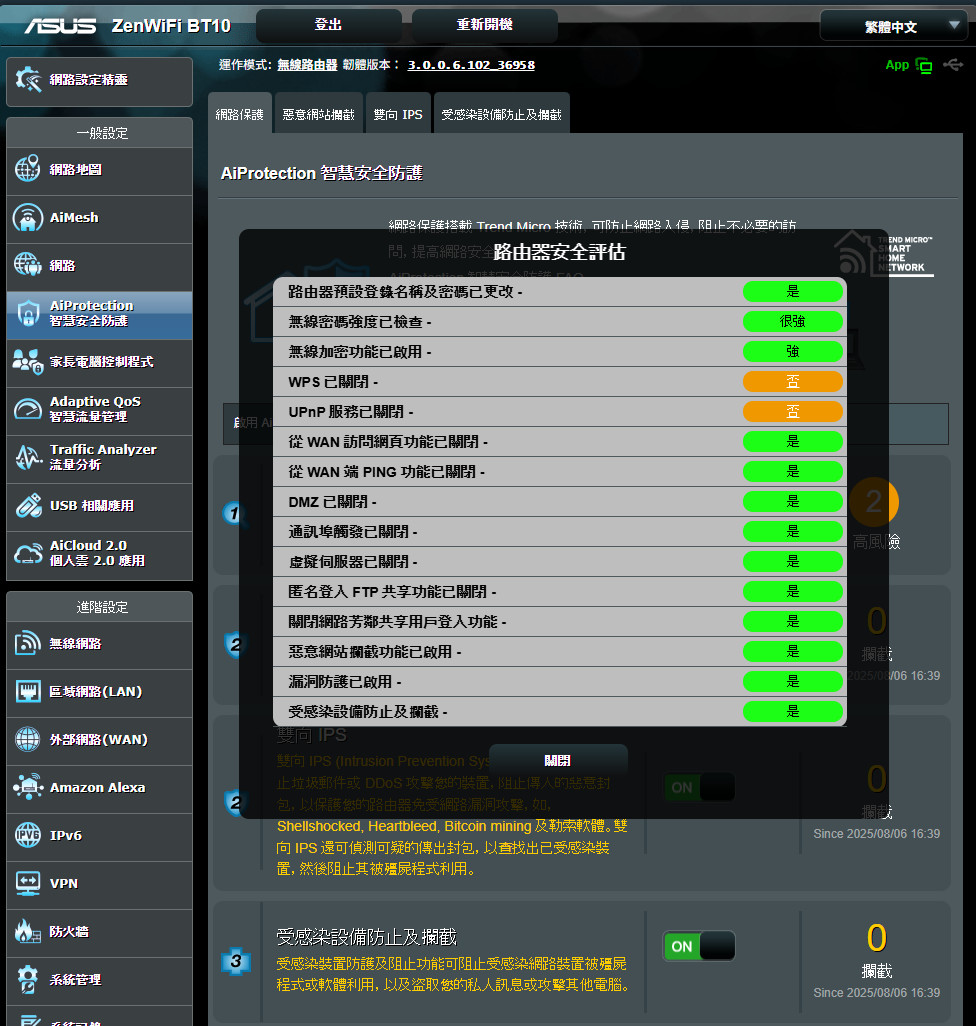The image size is (976, 1026).
Task: Open the 繁體中文 language dropdown
Action: (894, 27)
